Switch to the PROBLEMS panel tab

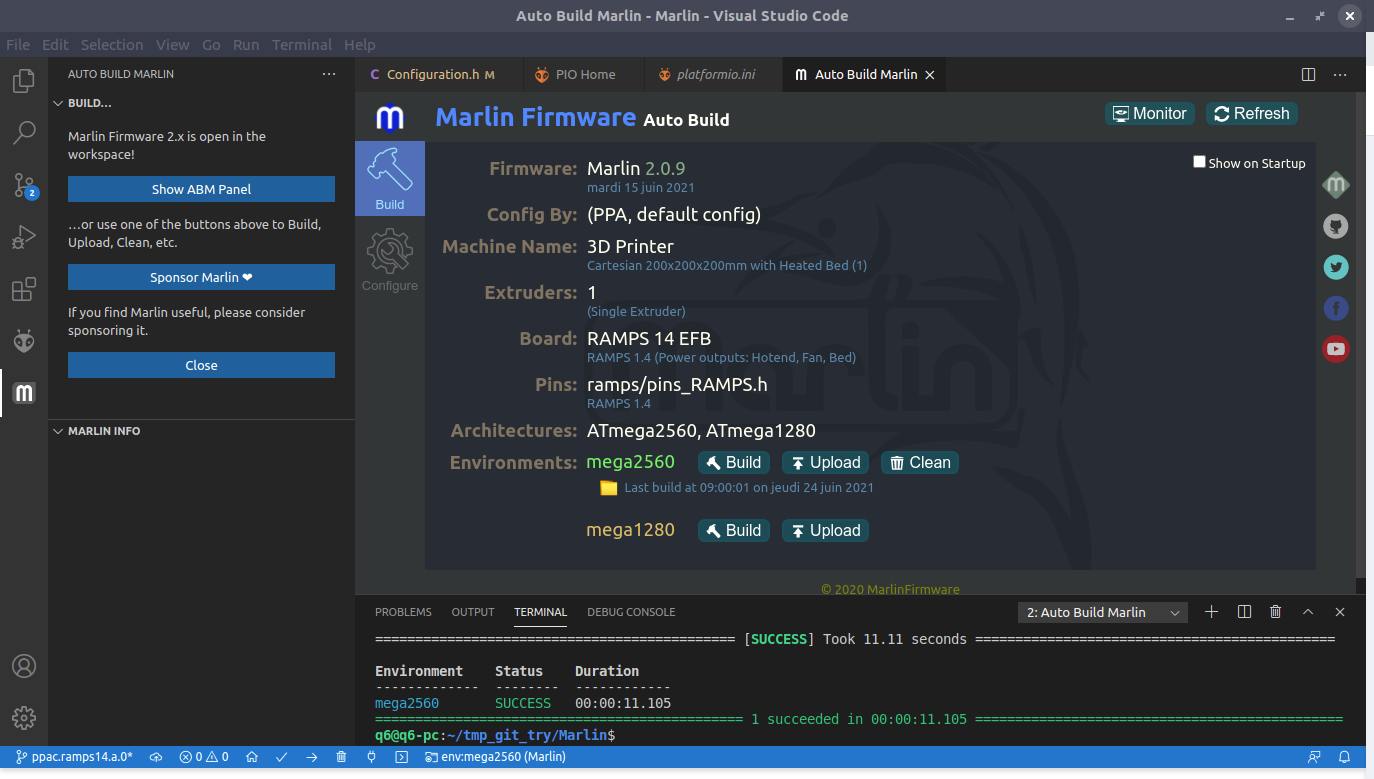coord(403,612)
